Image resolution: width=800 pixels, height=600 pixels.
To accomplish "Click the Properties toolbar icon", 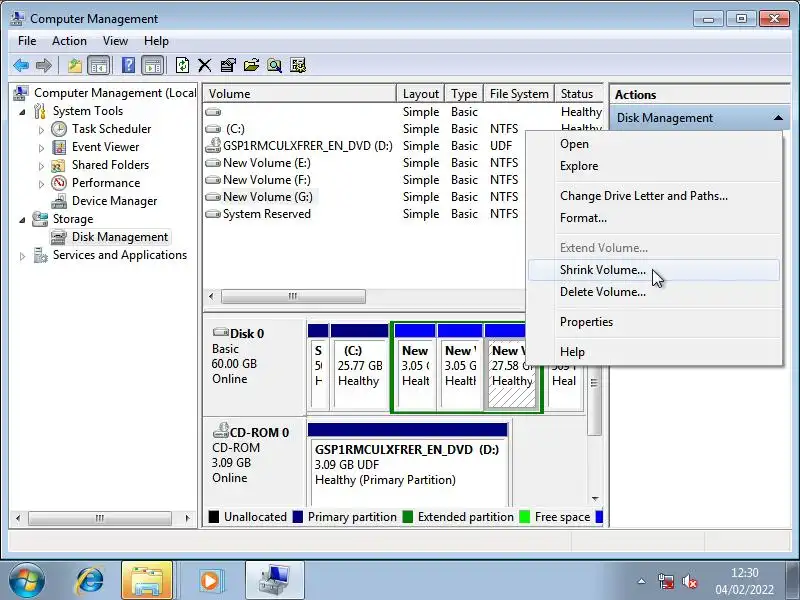I will [x=228, y=65].
